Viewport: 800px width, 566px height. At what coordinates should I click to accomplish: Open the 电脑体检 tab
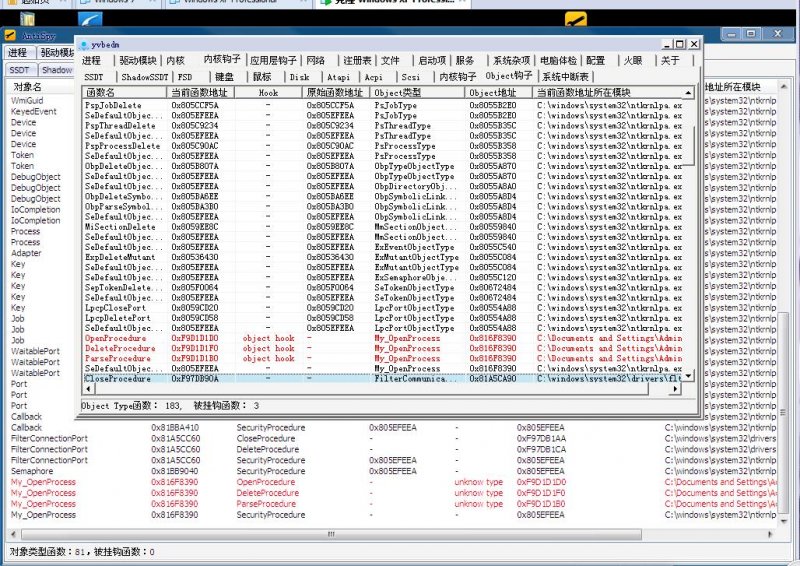558,60
